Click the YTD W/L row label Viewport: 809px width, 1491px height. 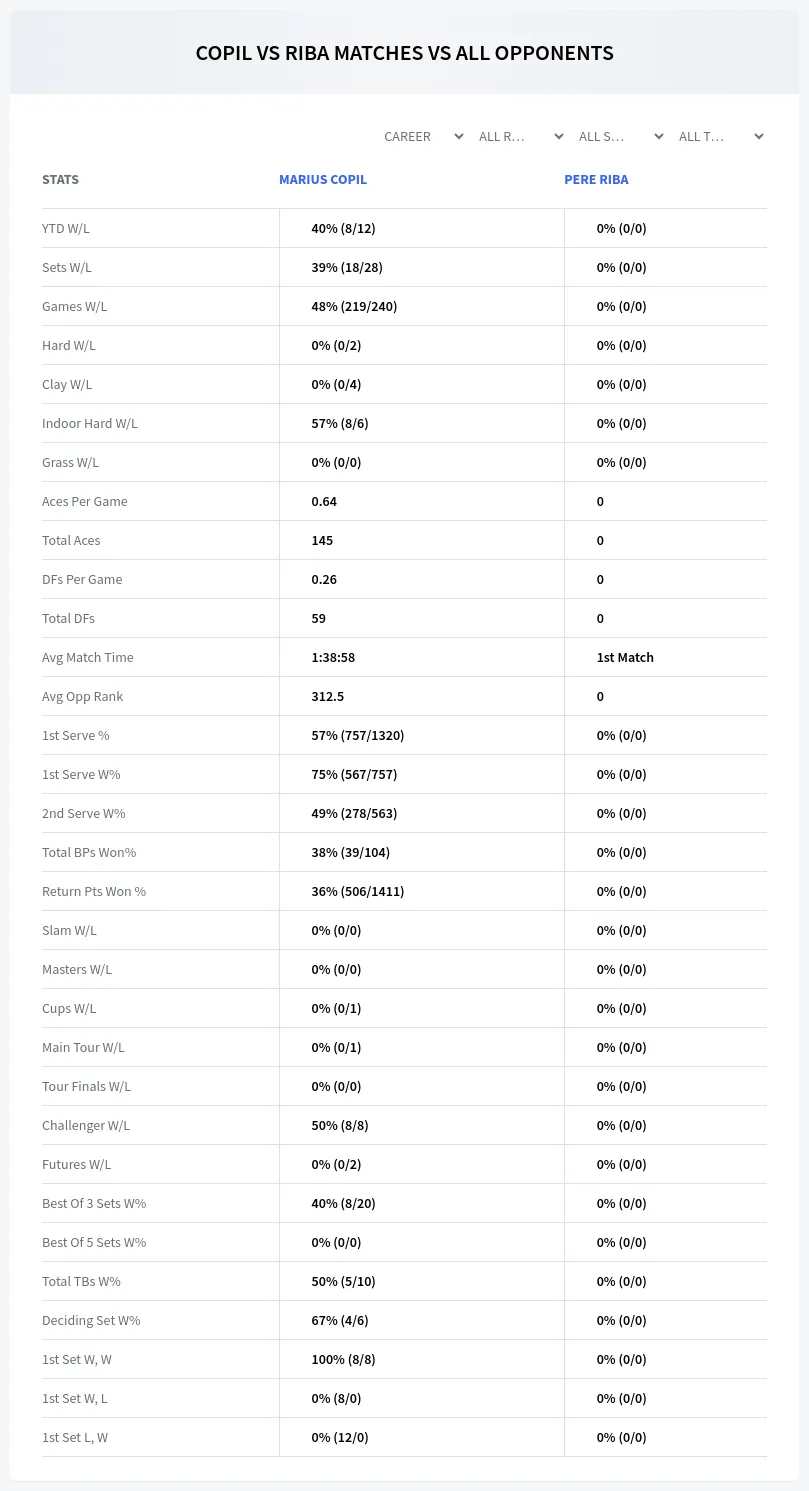click(66, 228)
